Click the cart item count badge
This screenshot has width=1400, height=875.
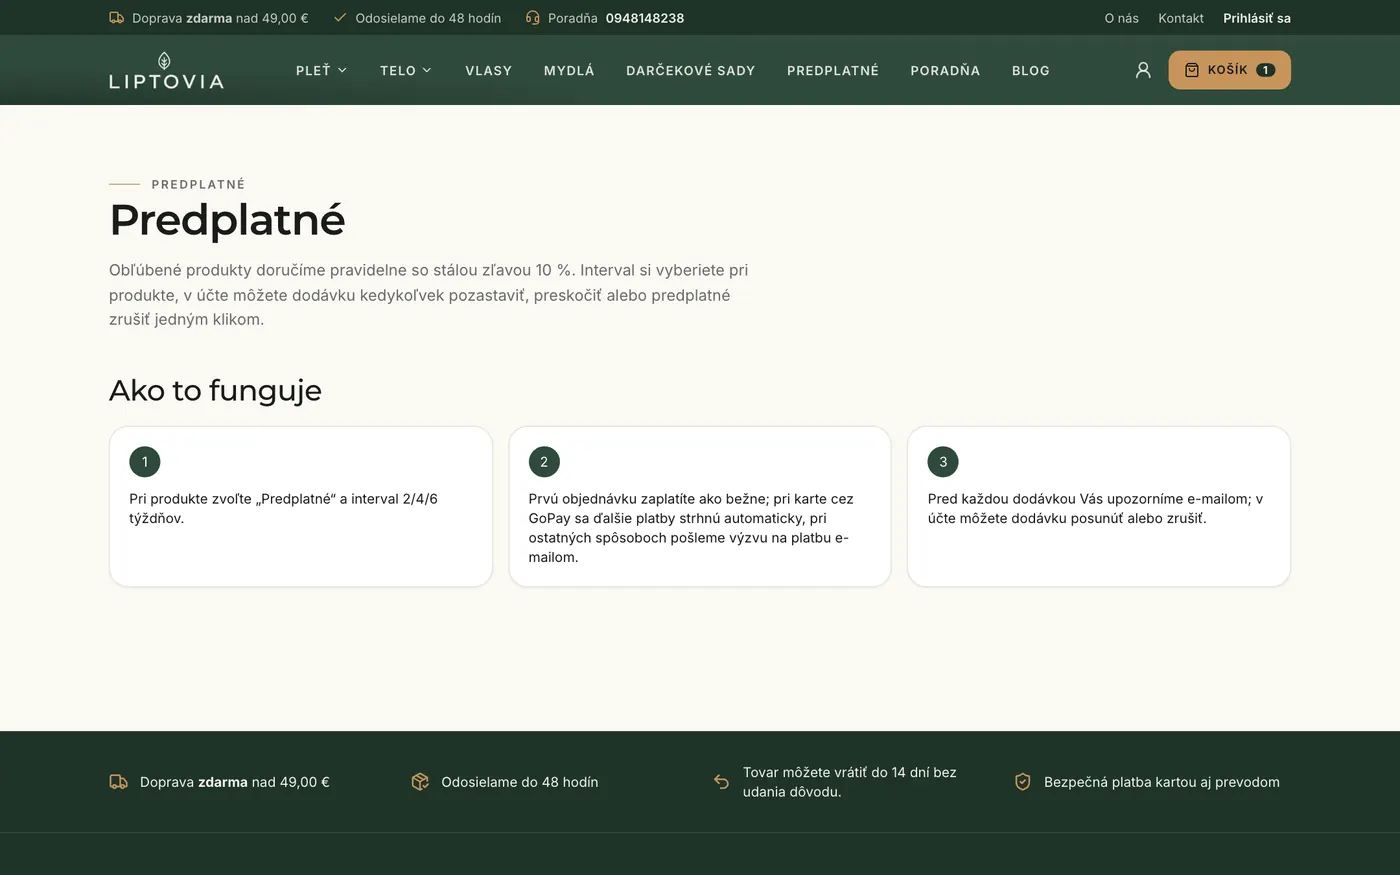1265,70
